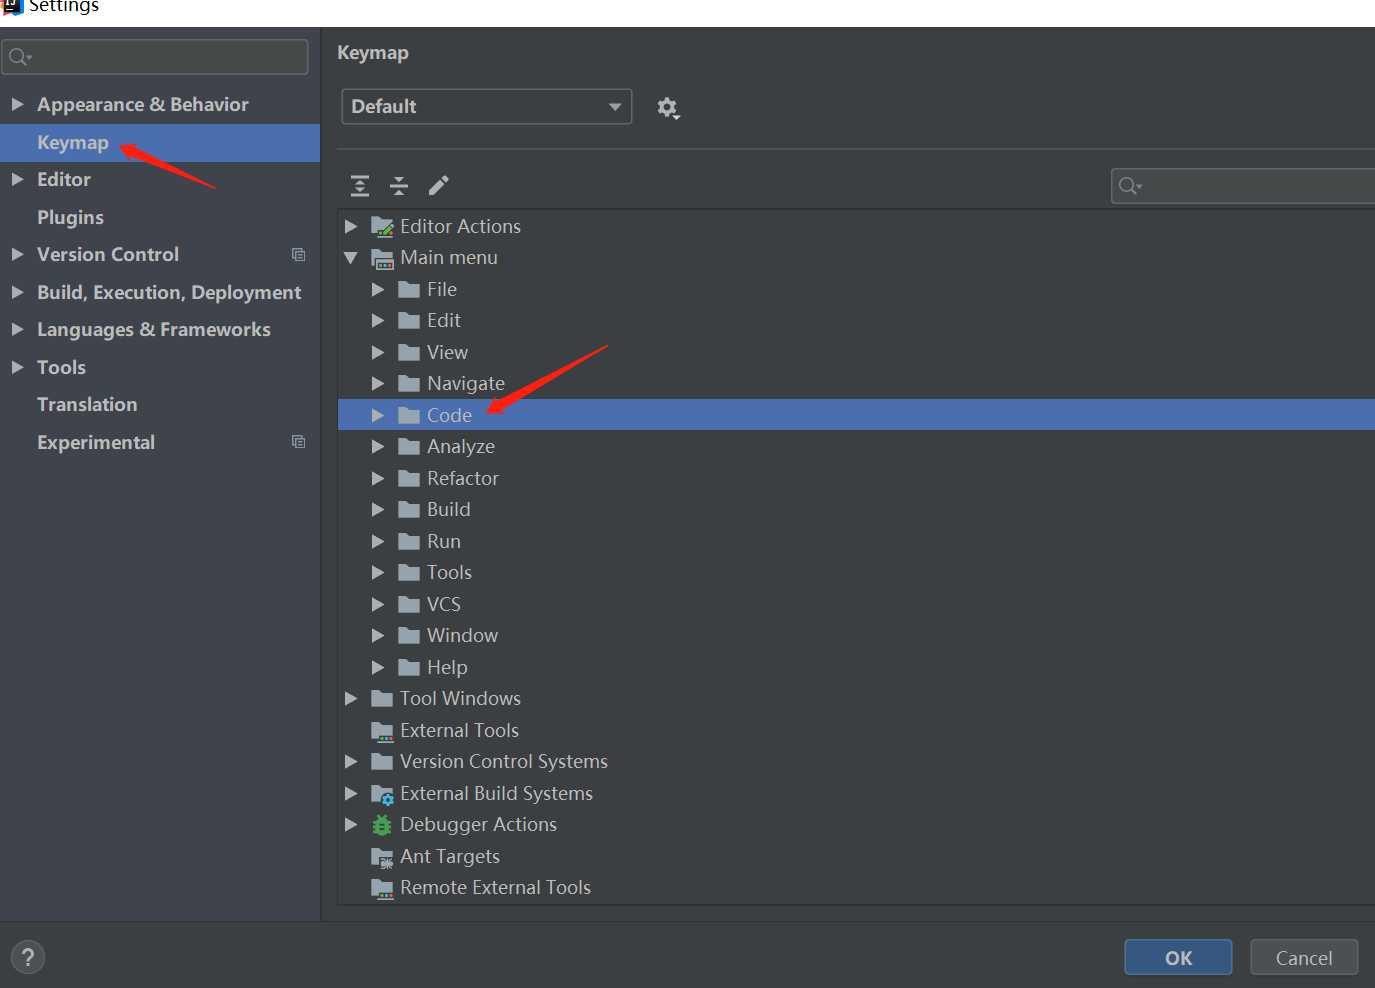Expand Languages & Frameworks arrow
The height and width of the screenshot is (988, 1375).
(17, 329)
